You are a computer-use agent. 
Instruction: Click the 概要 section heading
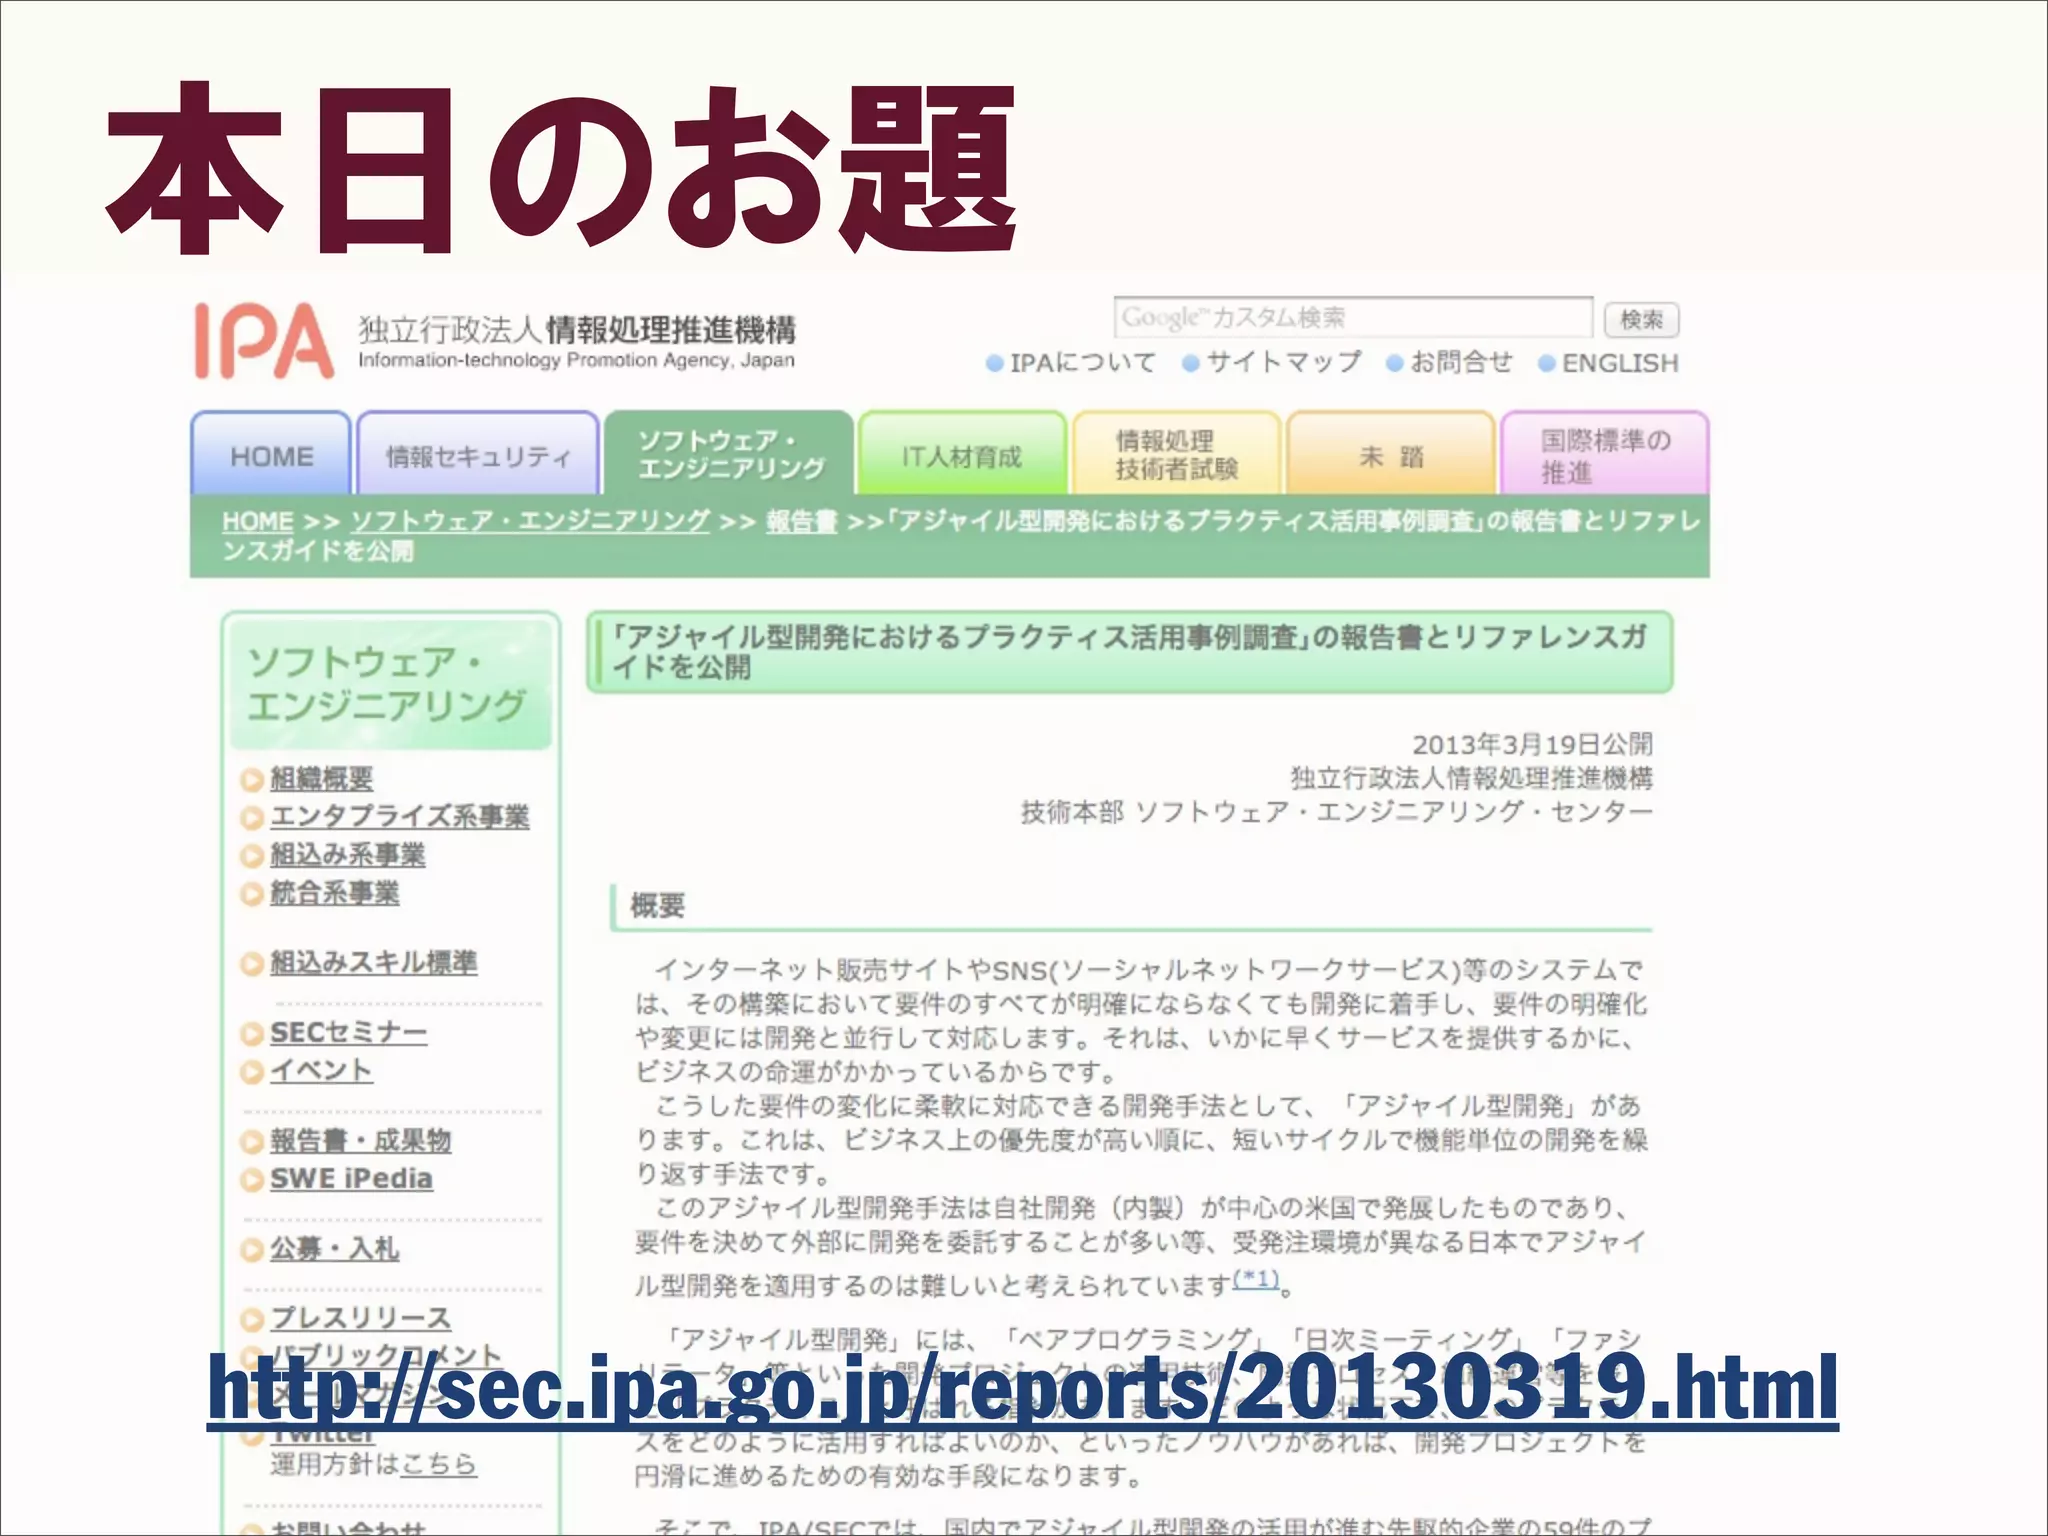[657, 906]
